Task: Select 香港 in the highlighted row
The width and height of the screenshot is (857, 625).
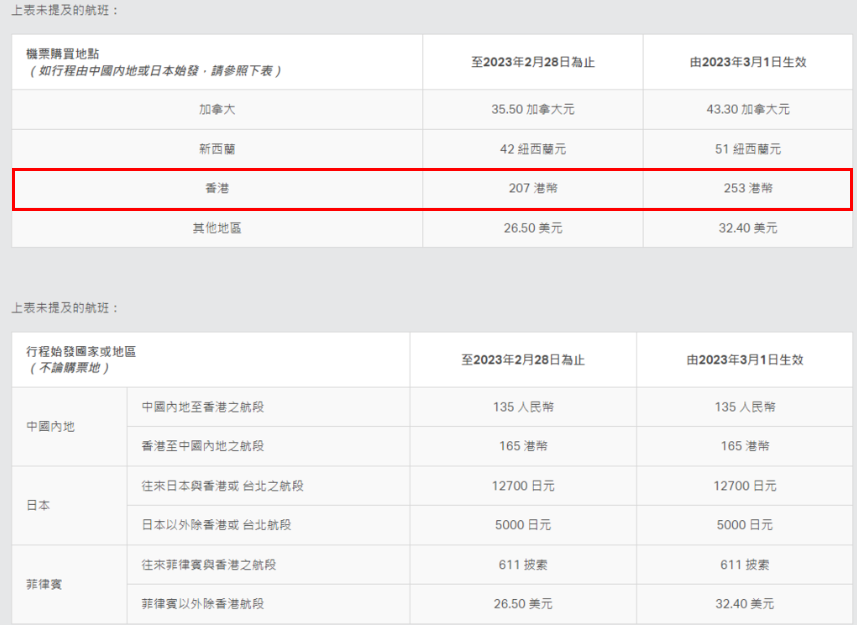Action: (217, 188)
